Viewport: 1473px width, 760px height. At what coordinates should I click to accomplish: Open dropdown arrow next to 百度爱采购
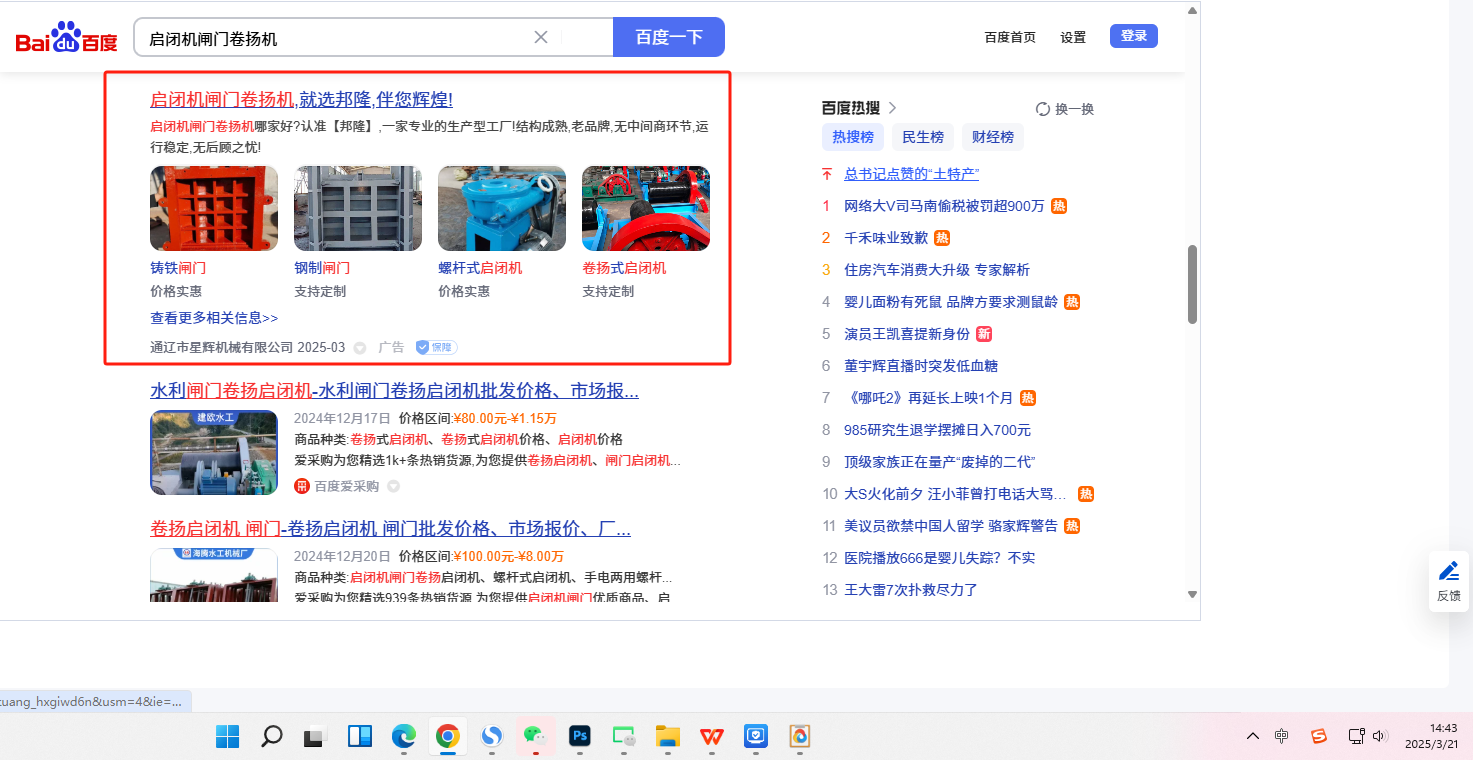tap(393, 486)
